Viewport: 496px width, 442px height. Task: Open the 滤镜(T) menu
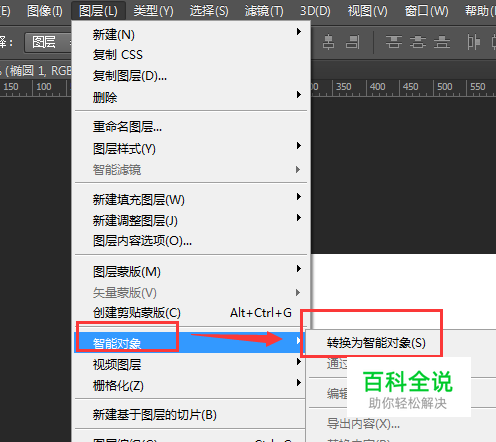tap(264, 11)
